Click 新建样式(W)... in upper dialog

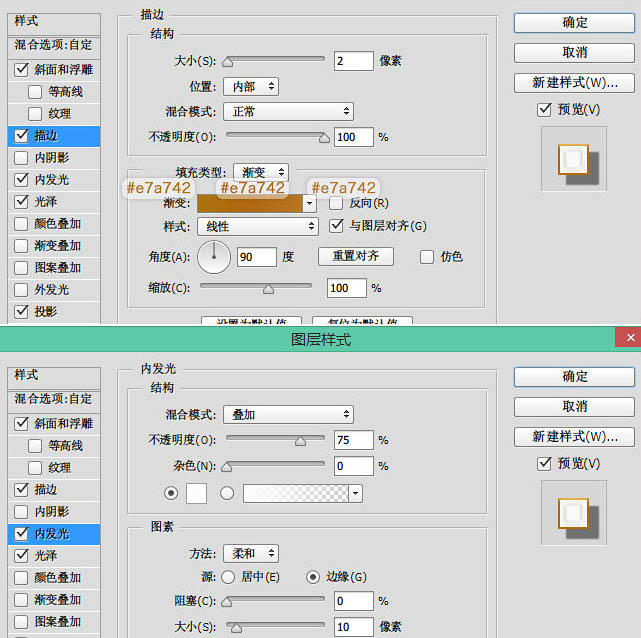click(574, 83)
